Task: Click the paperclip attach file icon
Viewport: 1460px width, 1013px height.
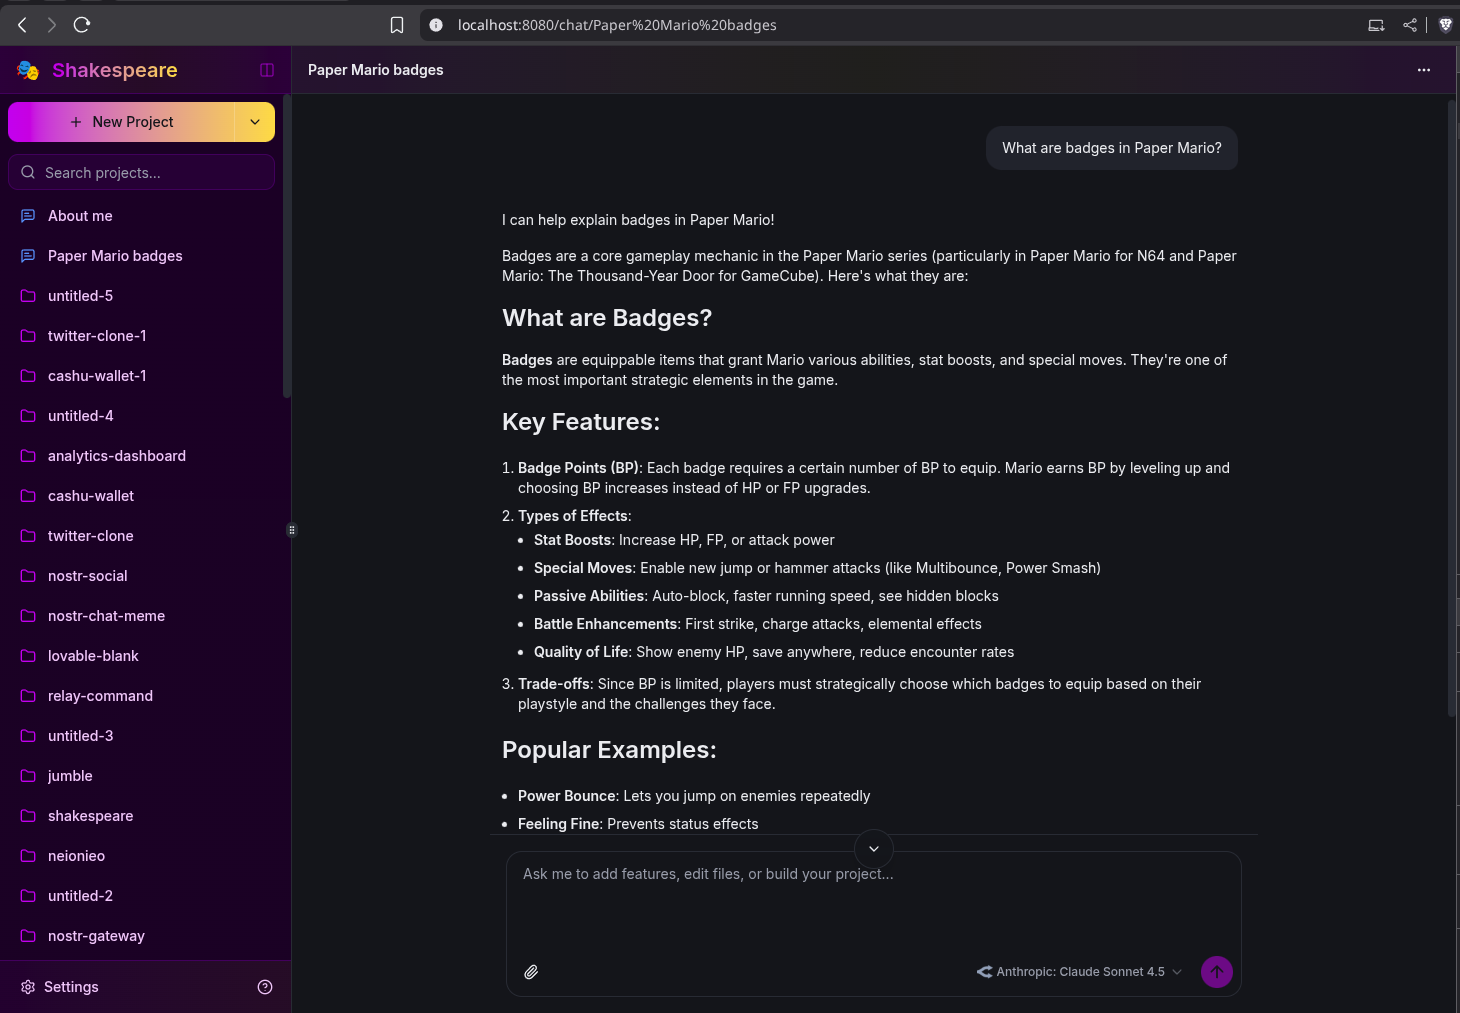Action: point(531,972)
